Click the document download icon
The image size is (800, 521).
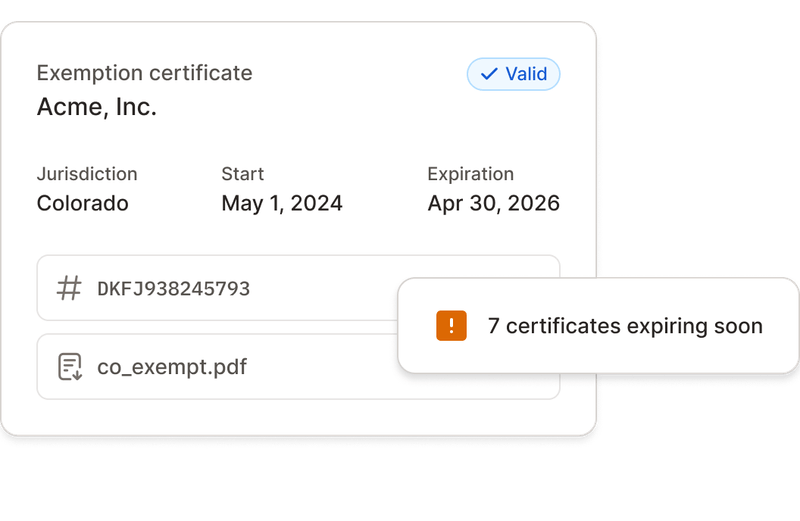click(70, 367)
